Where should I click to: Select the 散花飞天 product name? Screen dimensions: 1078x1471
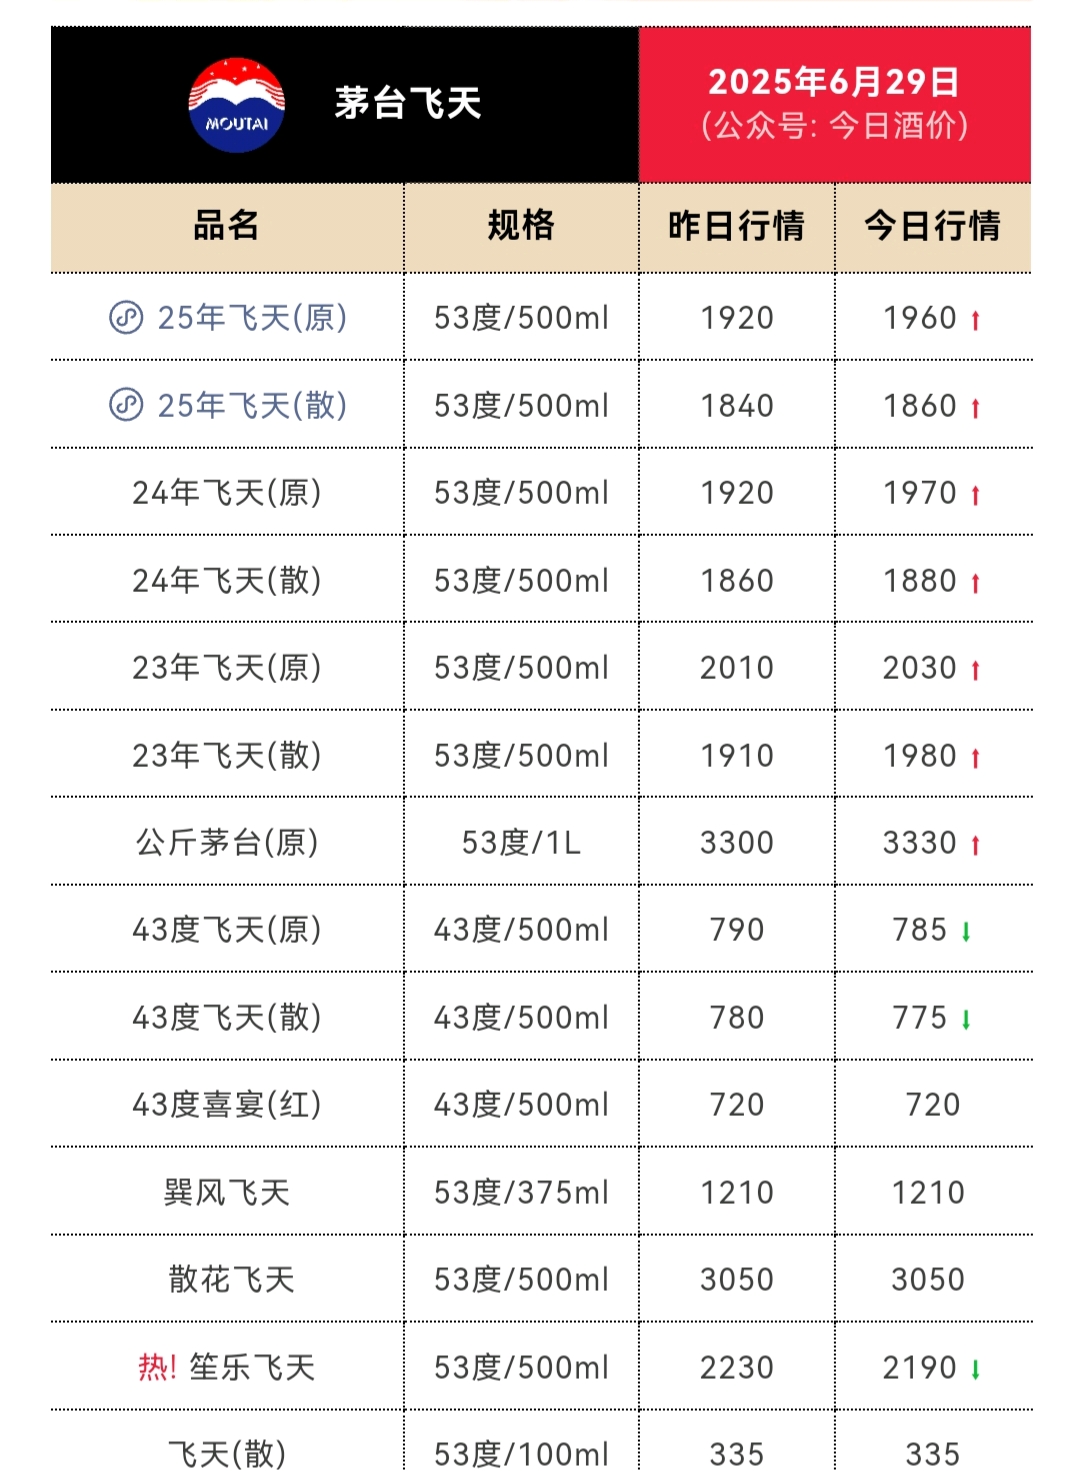(x=232, y=1279)
